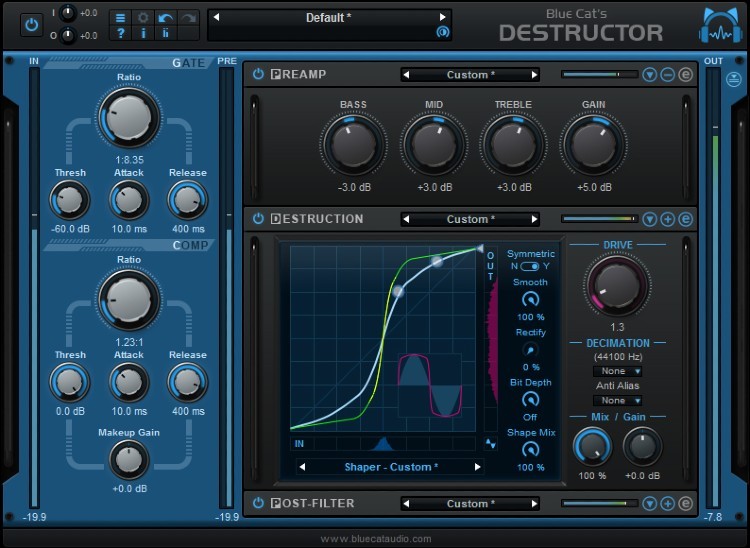Screen dimensions: 750x548
Task: Click the plus icon in Destruction header
Action: pyautogui.click(x=667, y=219)
